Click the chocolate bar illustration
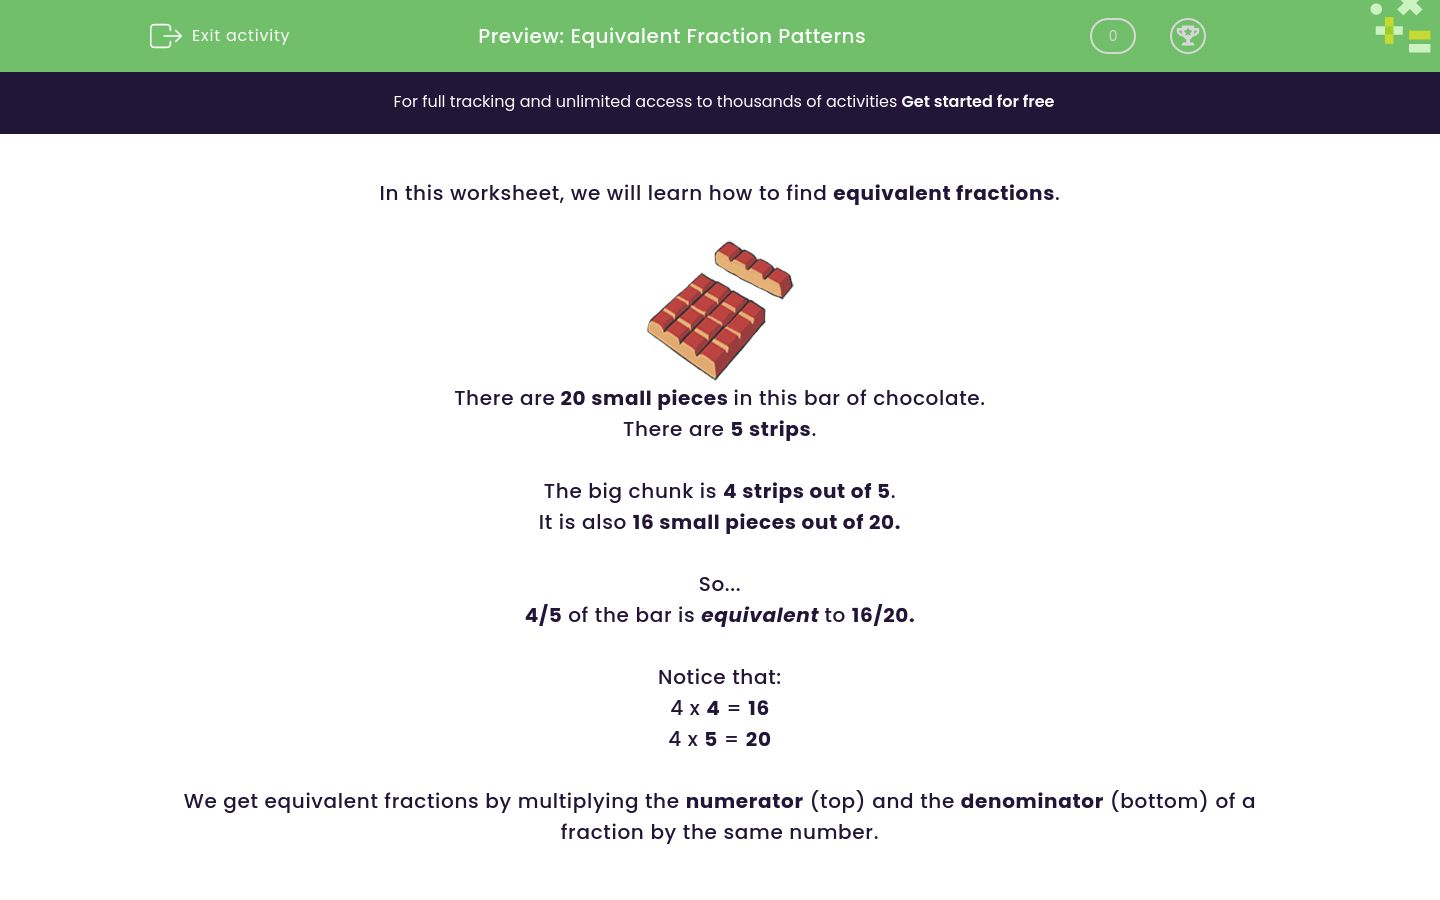Image resolution: width=1440 pixels, height=900 pixels. click(719, 310)
